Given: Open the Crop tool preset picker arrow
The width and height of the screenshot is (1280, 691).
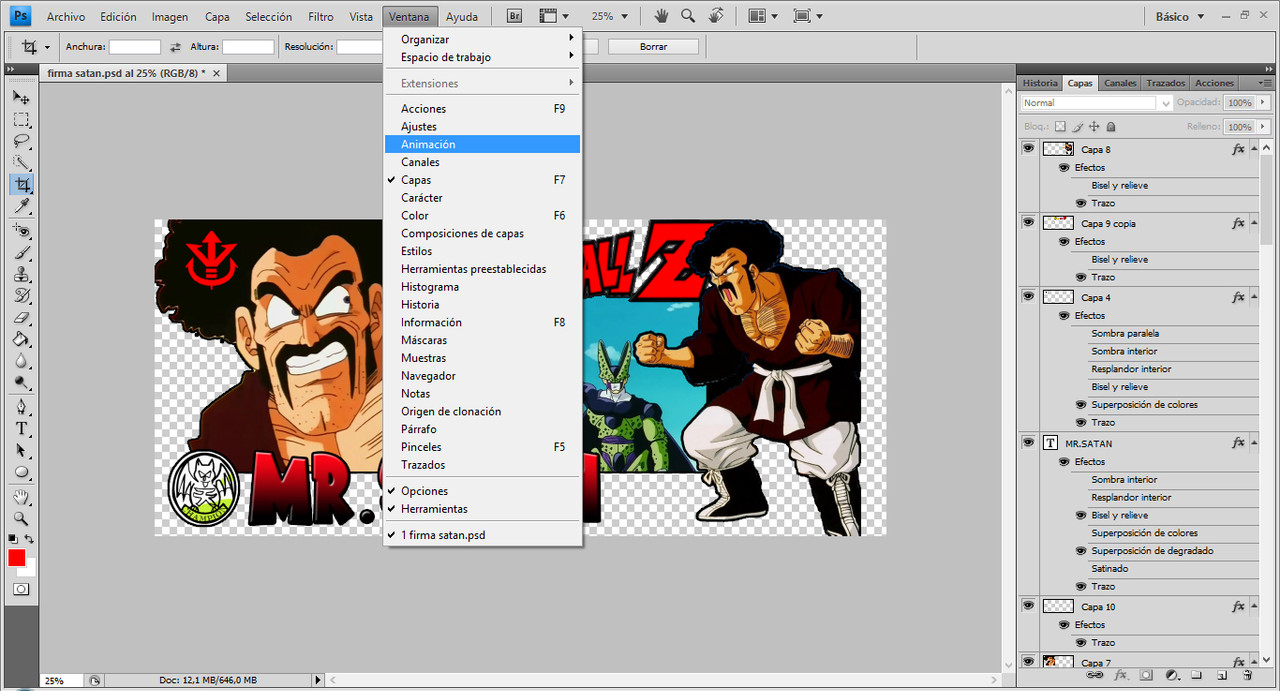Looking at the screenshot, I should 47,47.
